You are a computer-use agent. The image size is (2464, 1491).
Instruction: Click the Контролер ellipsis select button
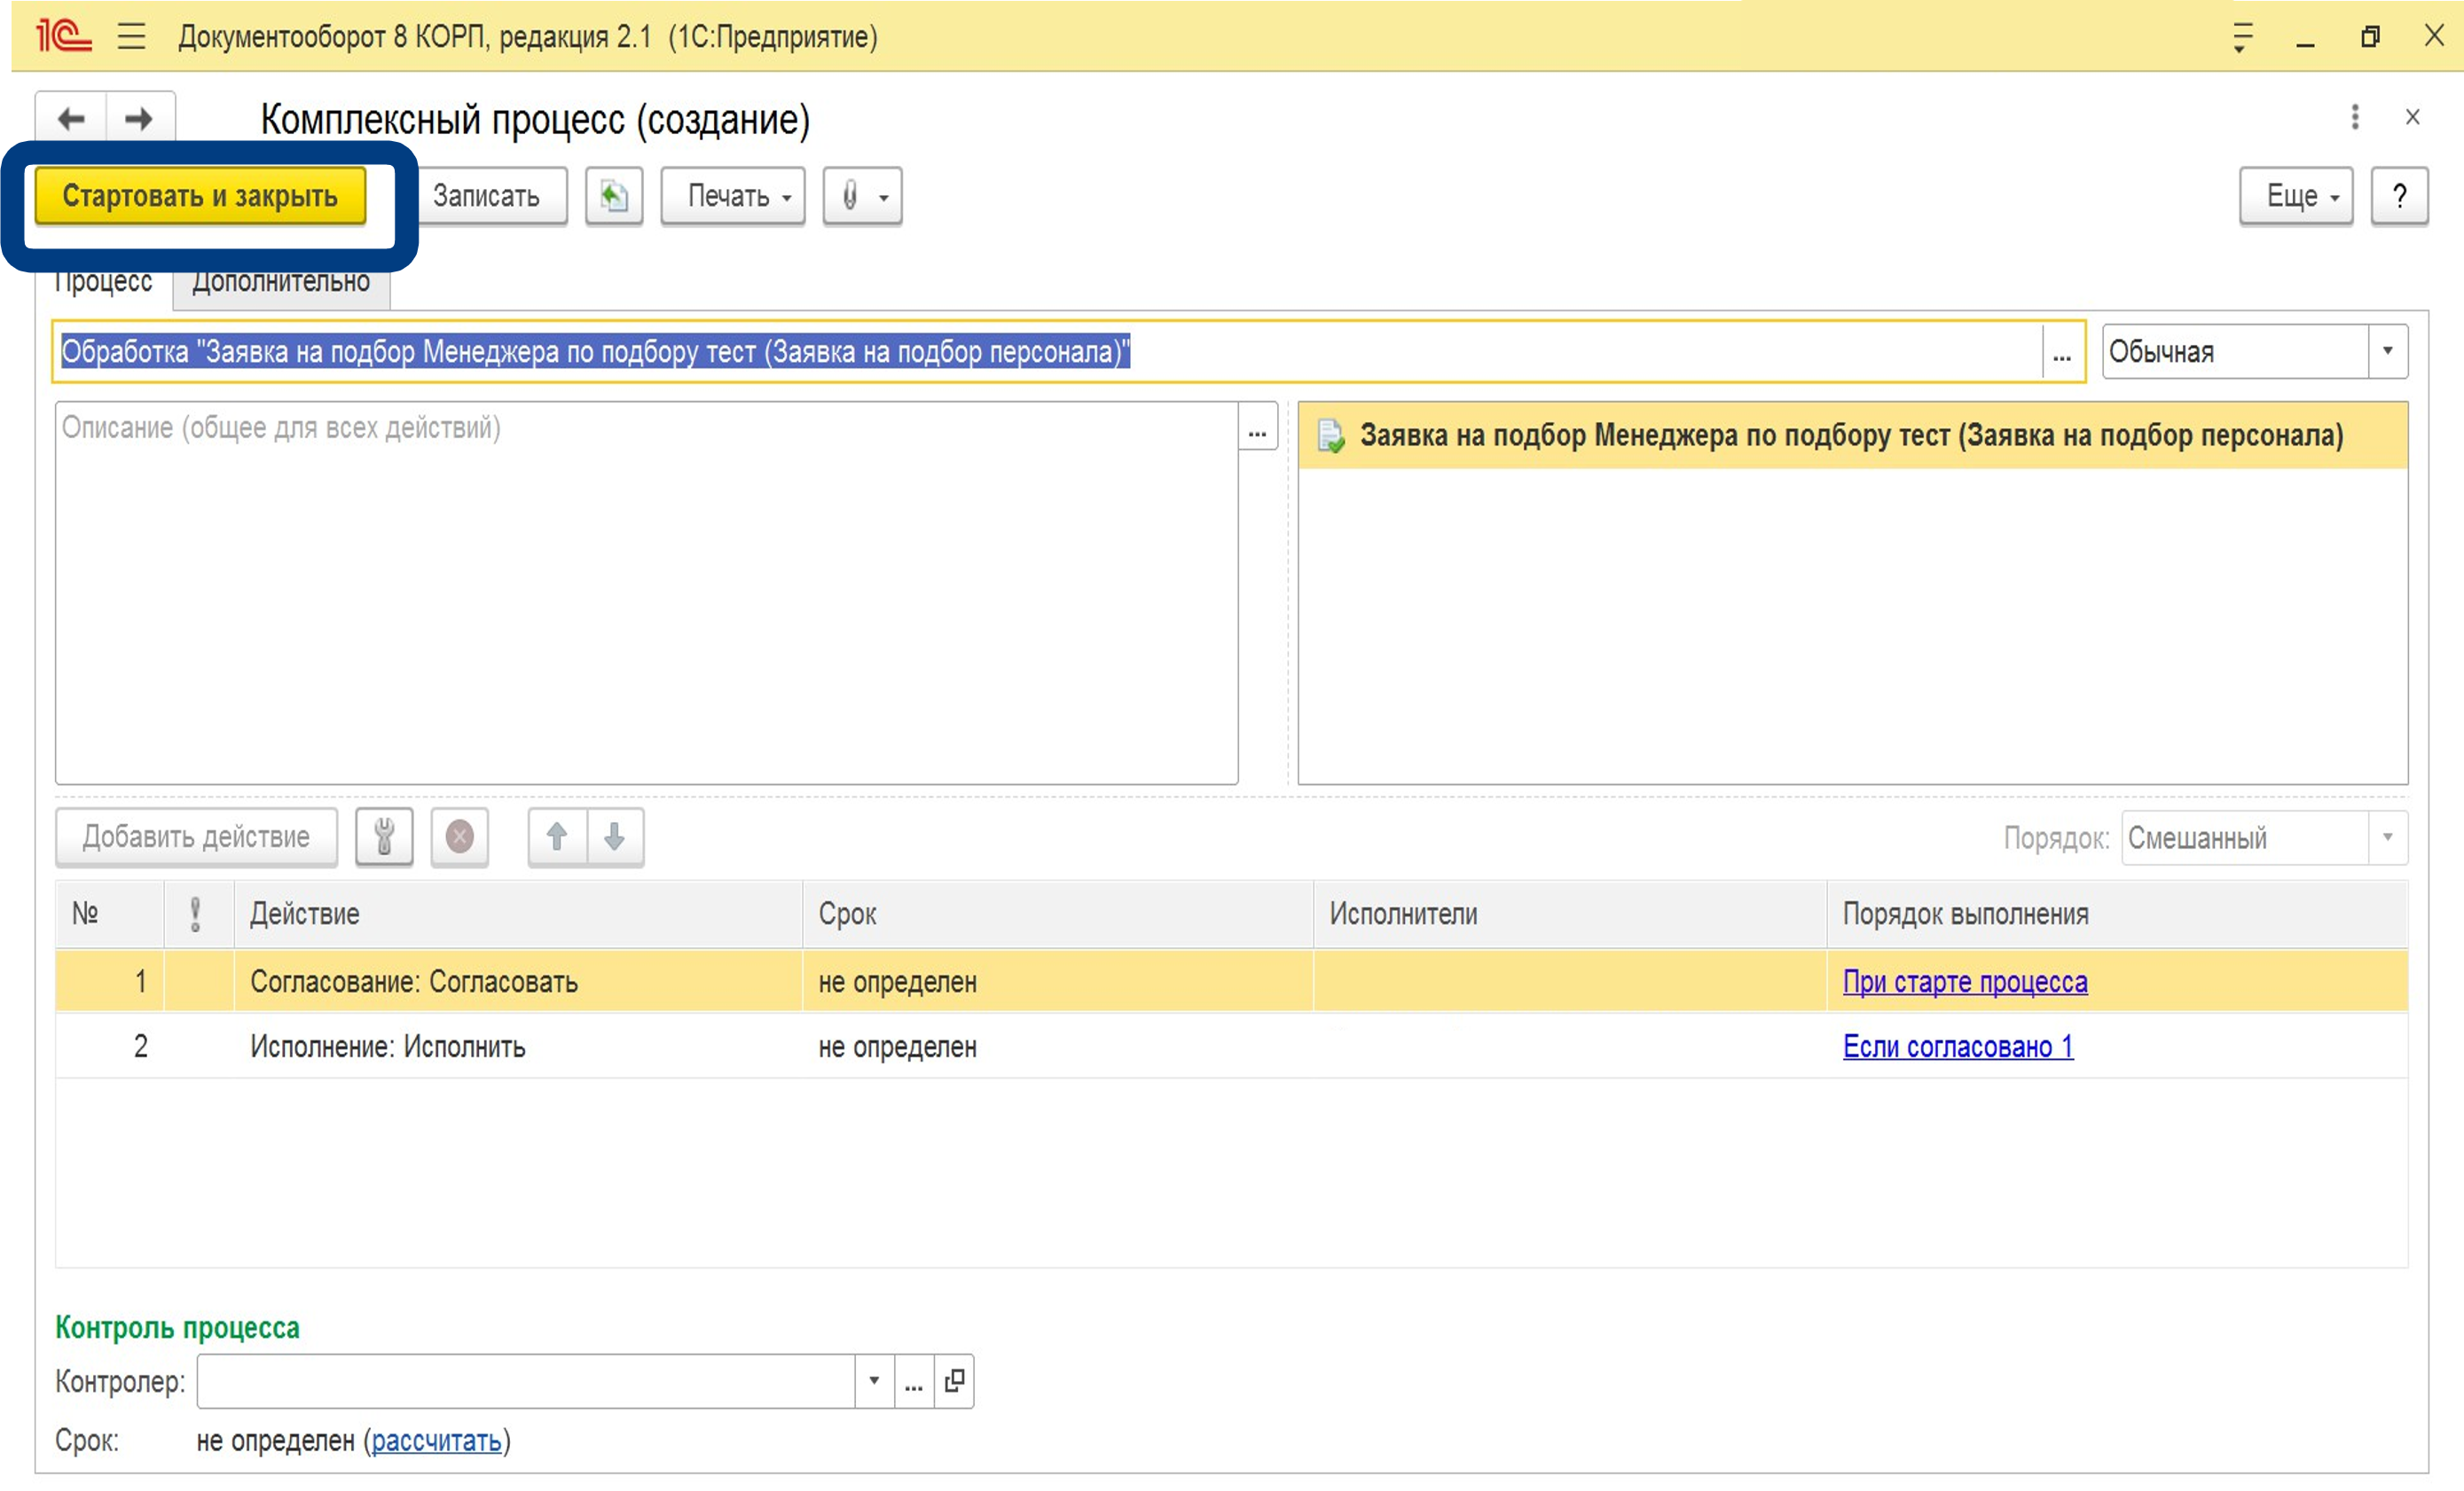coord(914,1381)
